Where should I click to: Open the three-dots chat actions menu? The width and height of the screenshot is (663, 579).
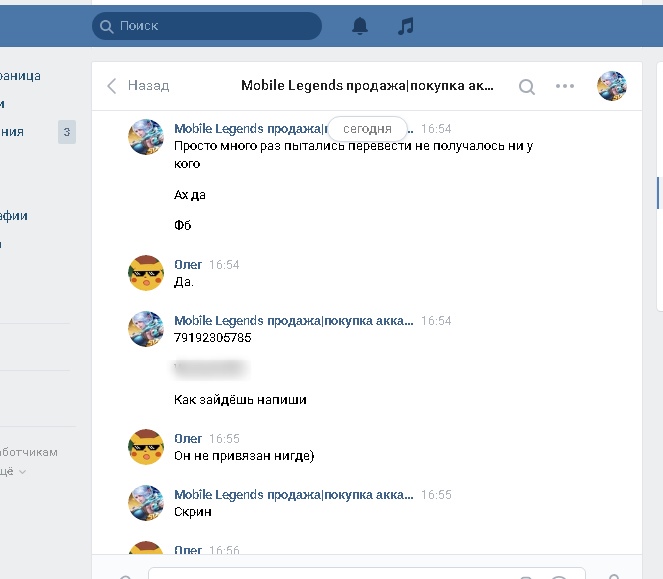click(565, 86)
